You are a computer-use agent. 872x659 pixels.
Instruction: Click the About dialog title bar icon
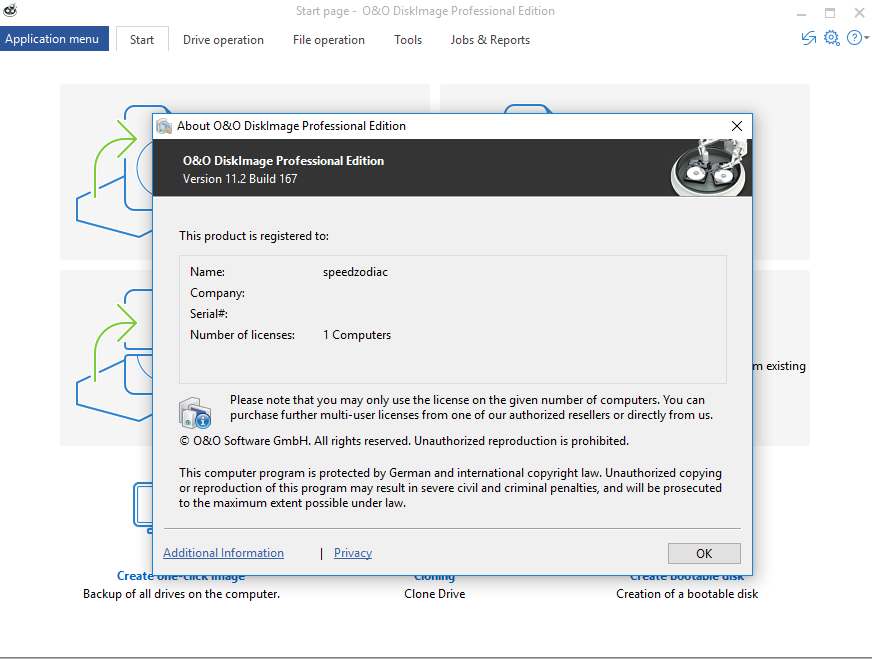tap(164, 126)
